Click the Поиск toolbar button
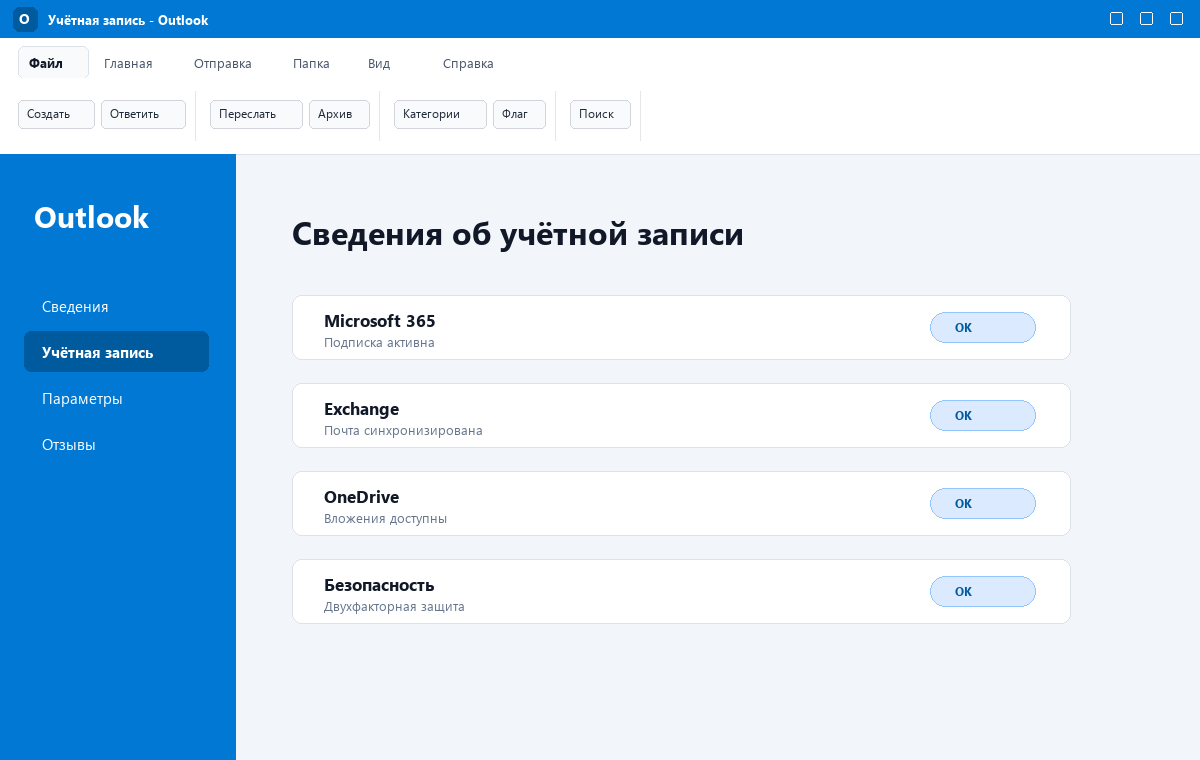The width and height of the screenshot is (1200, 760). (600, 114)
